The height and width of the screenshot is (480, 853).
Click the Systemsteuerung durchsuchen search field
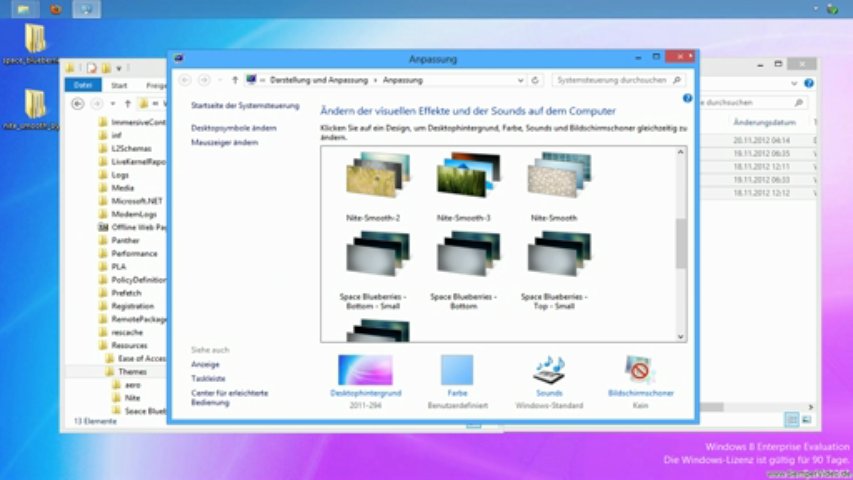point(618,80)
